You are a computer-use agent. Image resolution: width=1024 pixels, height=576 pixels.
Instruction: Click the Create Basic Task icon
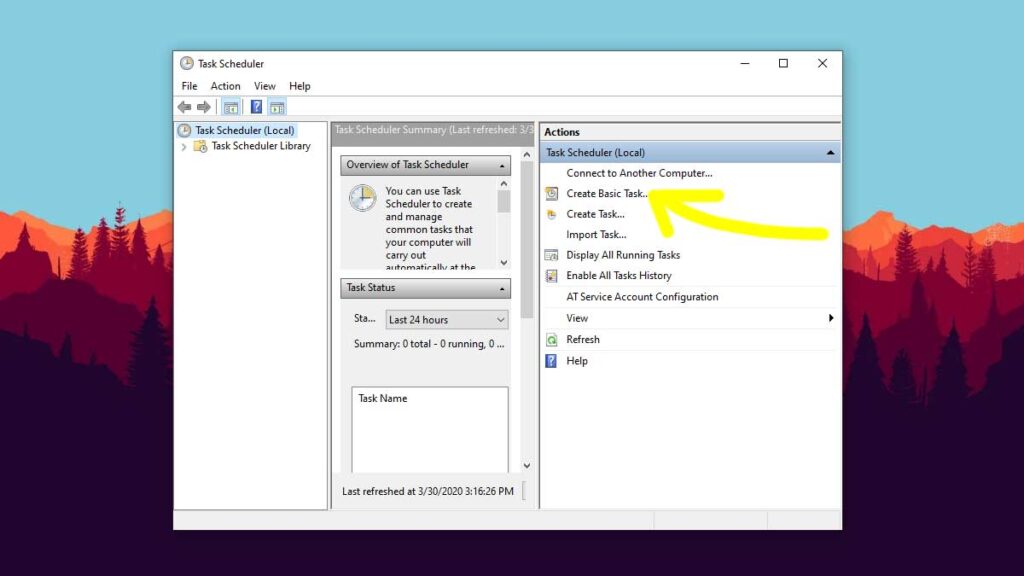click(x=552, y=193)
